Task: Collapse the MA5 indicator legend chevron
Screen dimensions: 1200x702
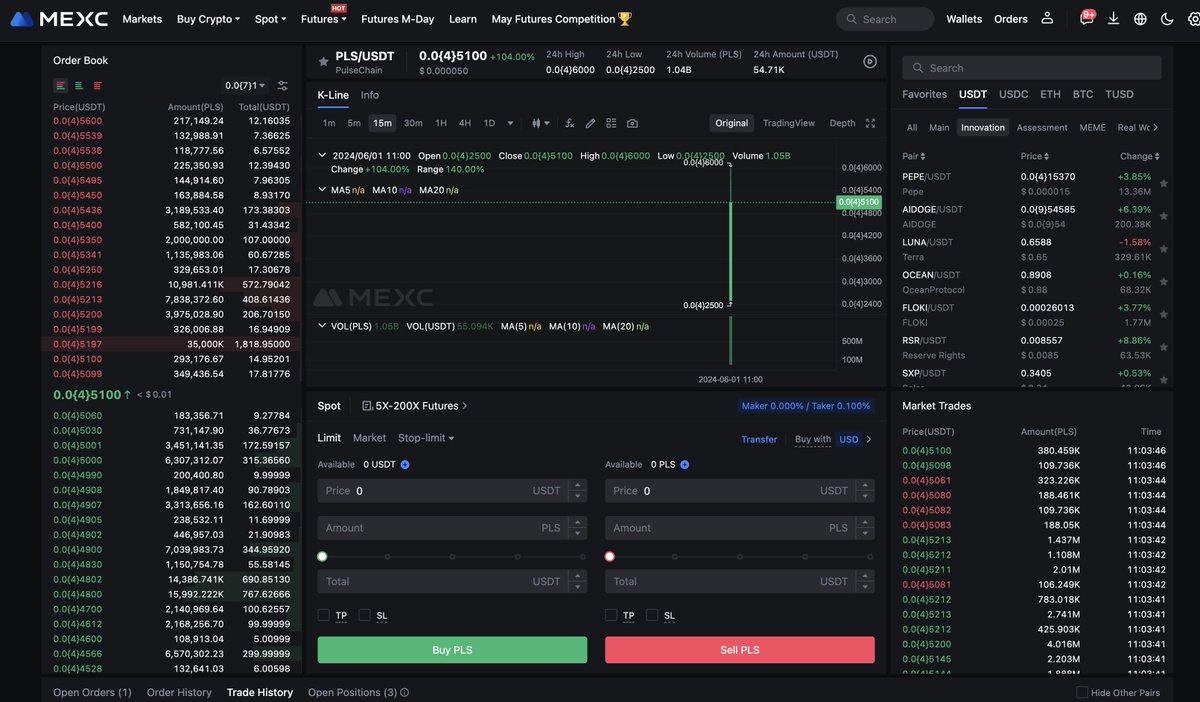Action: pos(322,189)
